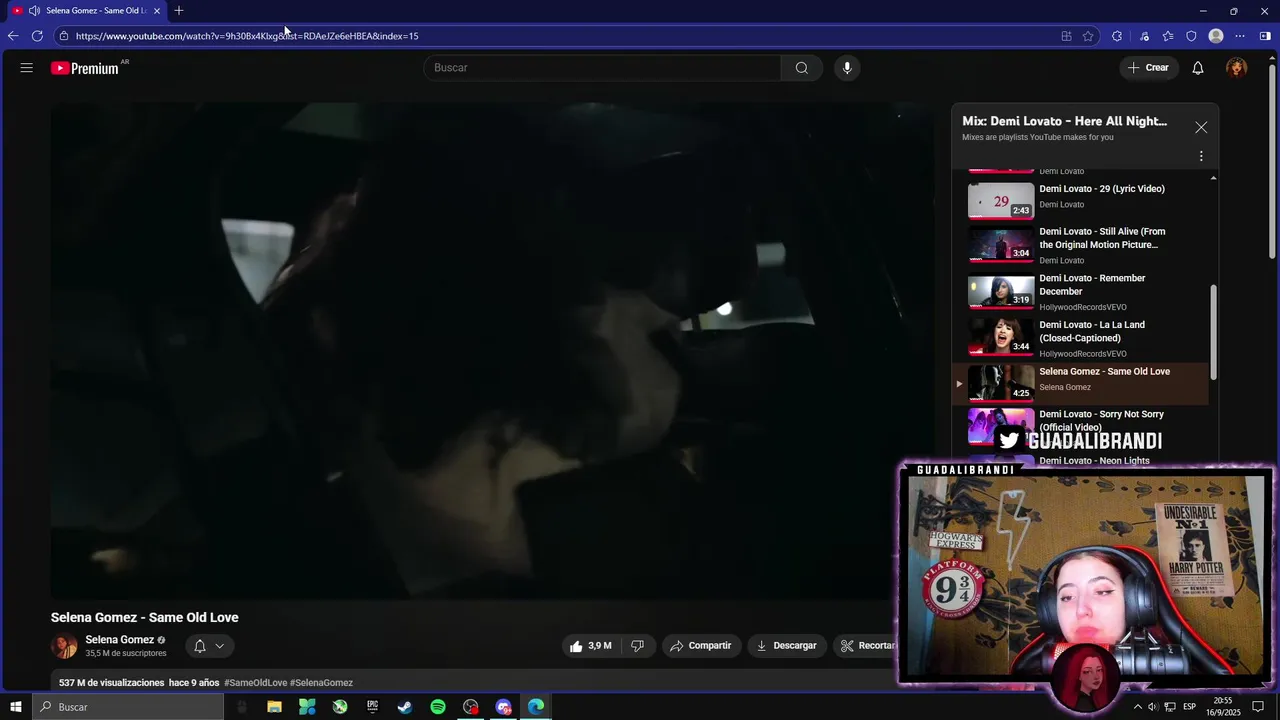1280x720 pixels.
Task: Open the shield browser essentials icon
Action: coord(1191,36)
